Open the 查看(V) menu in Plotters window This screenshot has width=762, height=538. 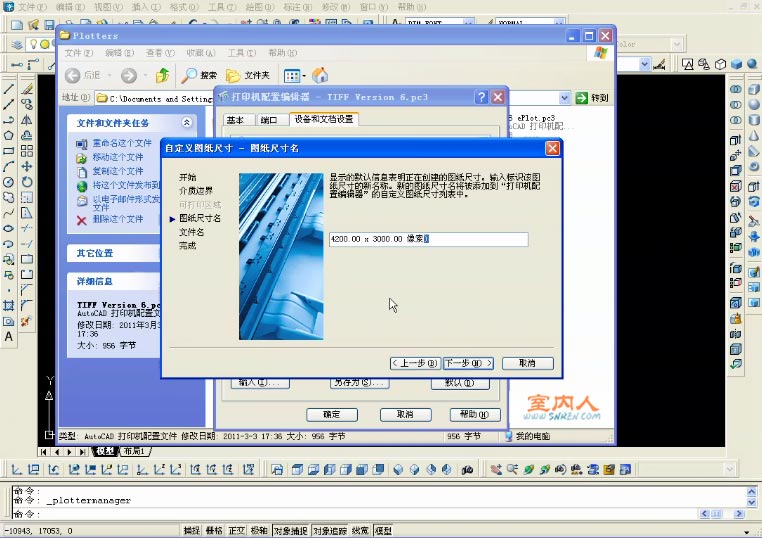160,52
